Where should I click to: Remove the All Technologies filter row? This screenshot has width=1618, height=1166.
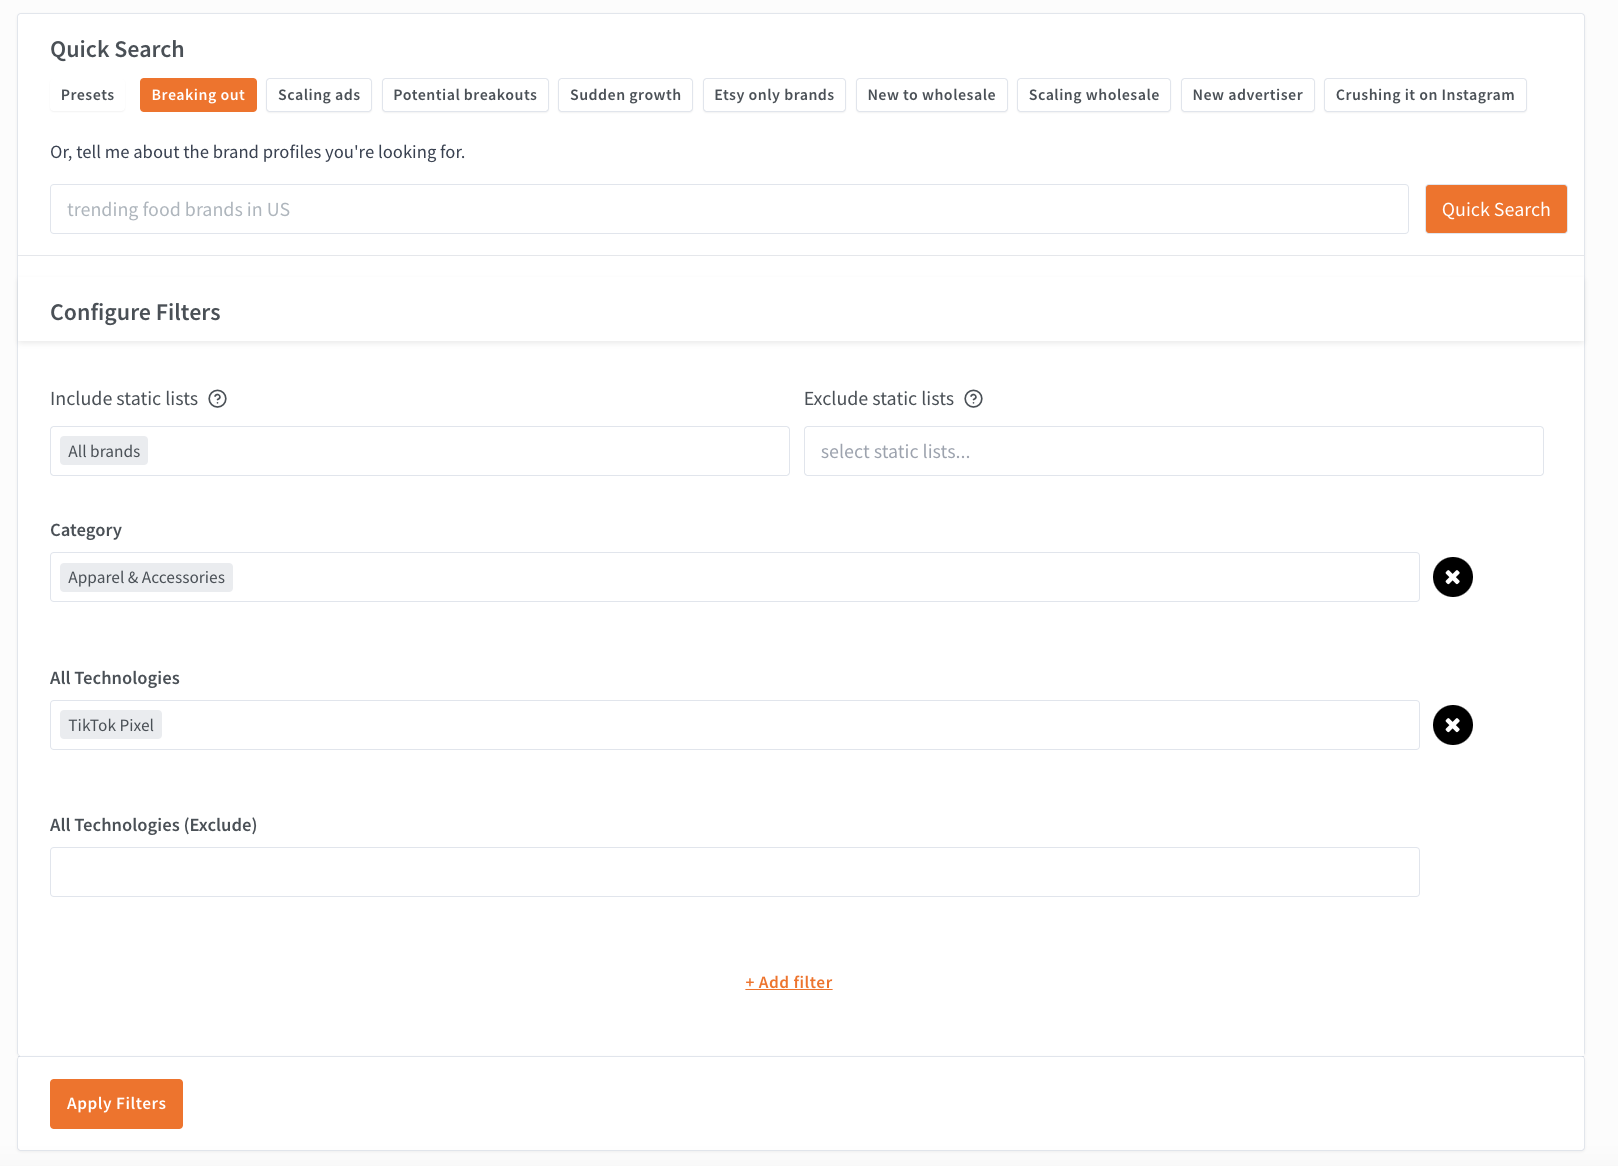click(1452, 725)
